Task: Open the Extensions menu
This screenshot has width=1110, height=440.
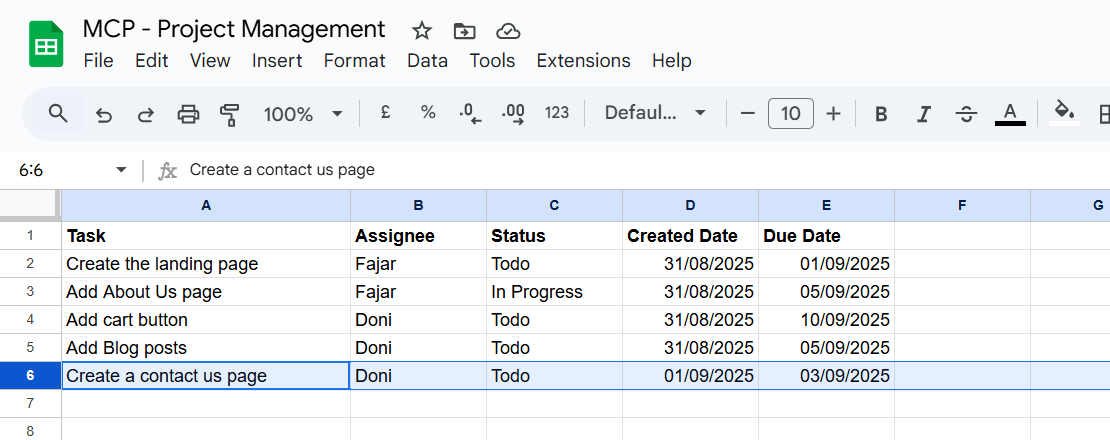Action: [x=583, y=61]
